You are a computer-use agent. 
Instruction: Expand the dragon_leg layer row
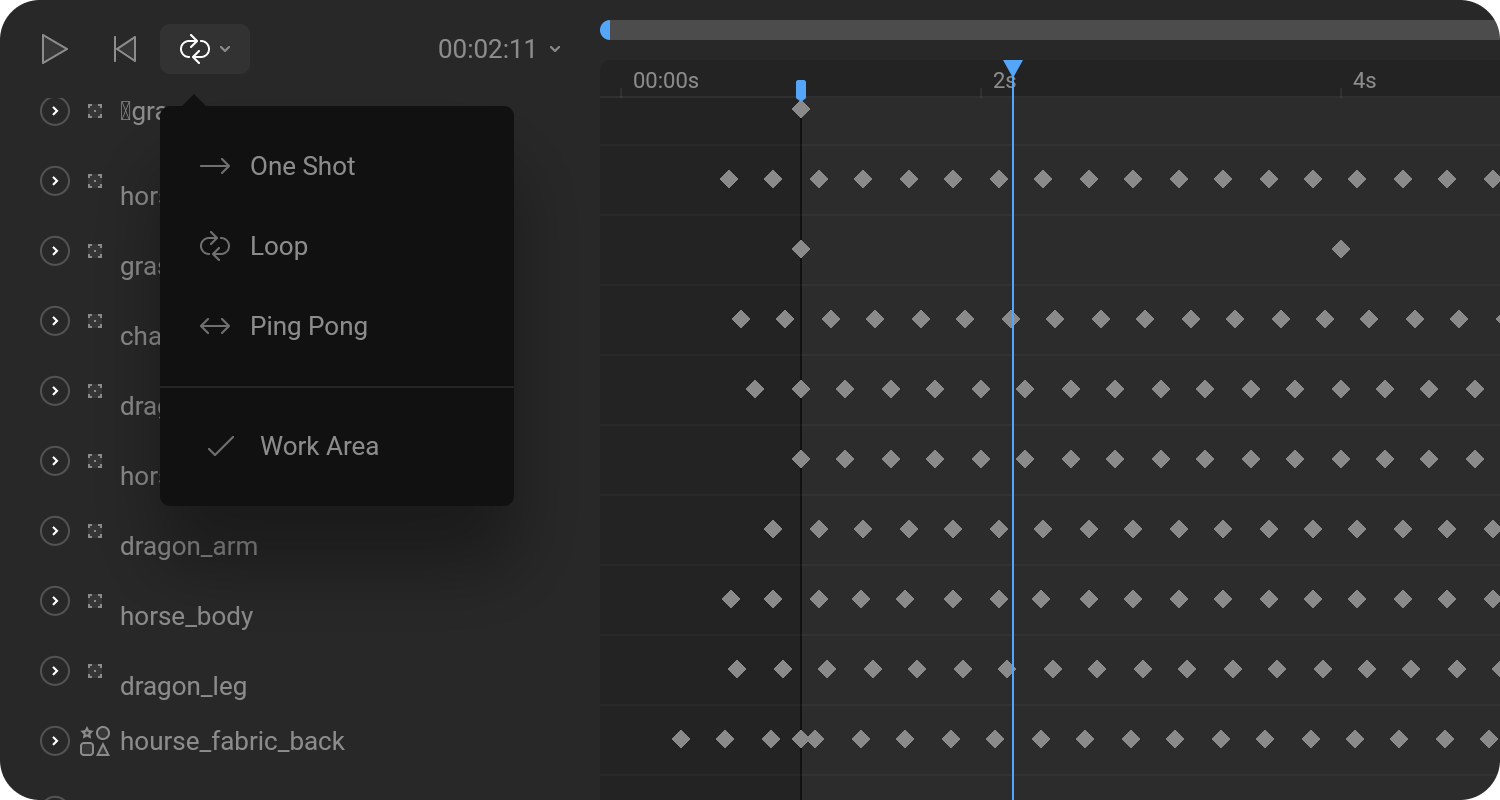click(54, 671)
